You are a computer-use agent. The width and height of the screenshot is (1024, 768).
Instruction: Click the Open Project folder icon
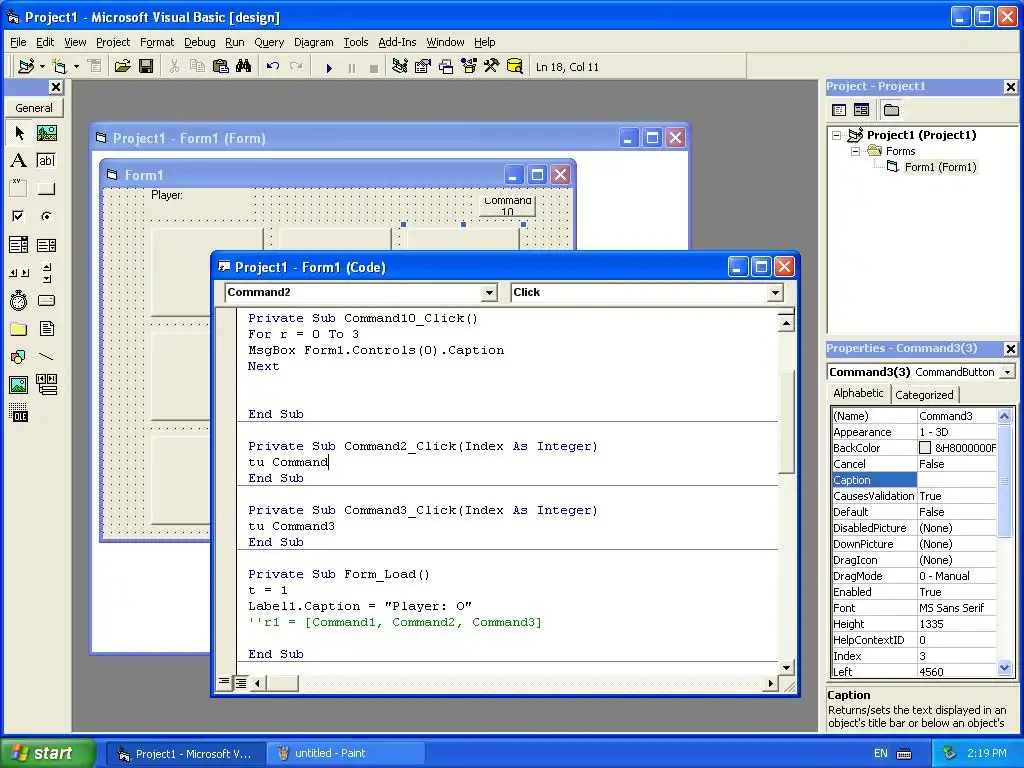click(x=122, y=67)
